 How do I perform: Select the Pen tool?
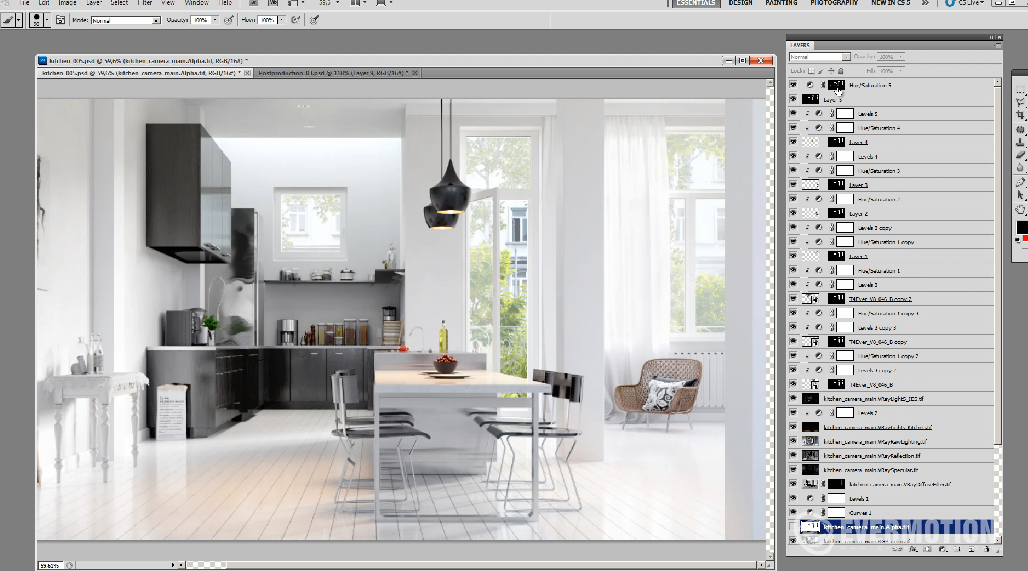pyautogui.click(x=1021, y=182)
